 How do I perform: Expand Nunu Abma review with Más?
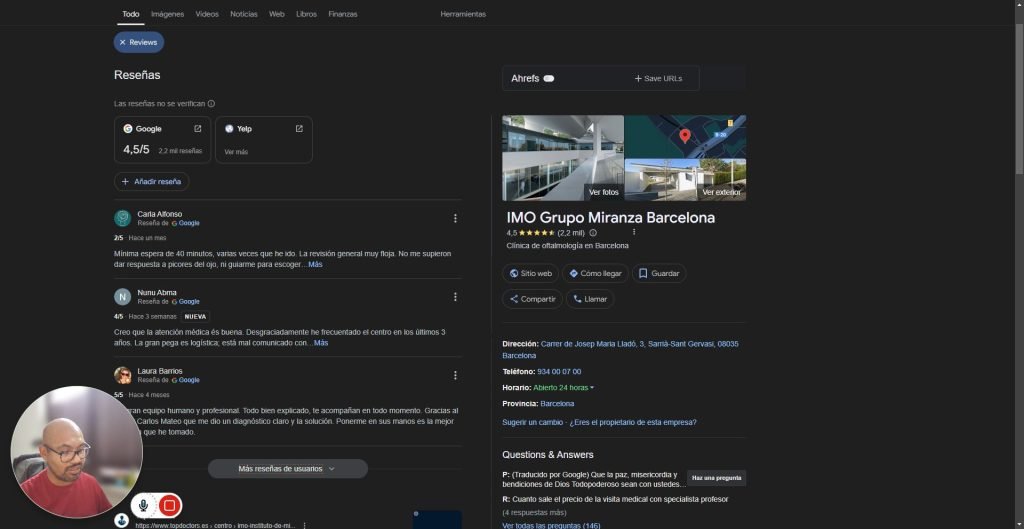click(x=321, y=343)
